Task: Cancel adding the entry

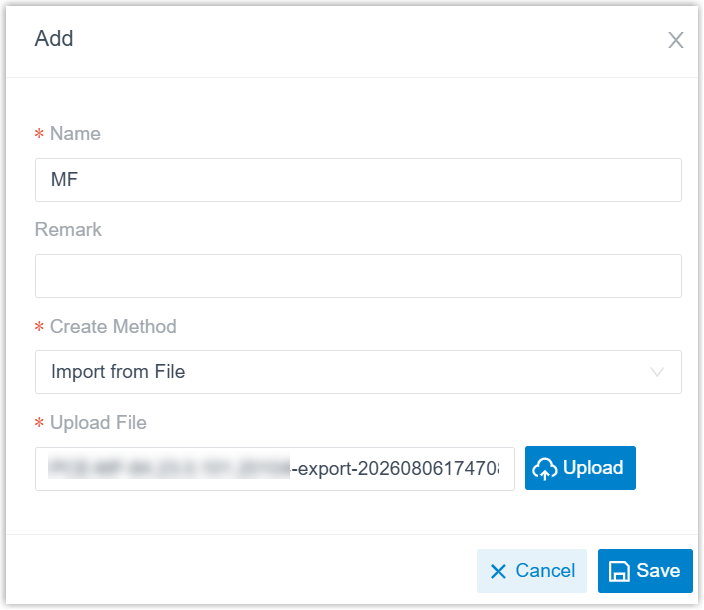Action: [x=532, y=571]
